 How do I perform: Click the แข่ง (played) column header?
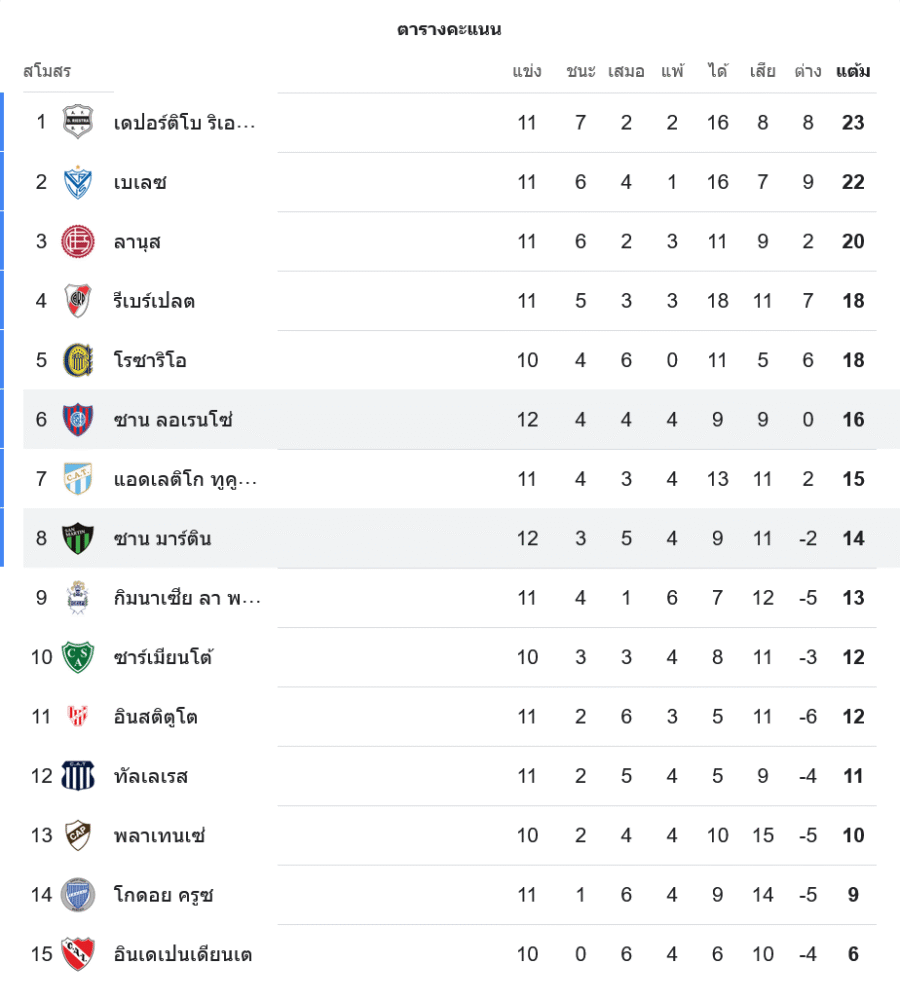point(527,72)
